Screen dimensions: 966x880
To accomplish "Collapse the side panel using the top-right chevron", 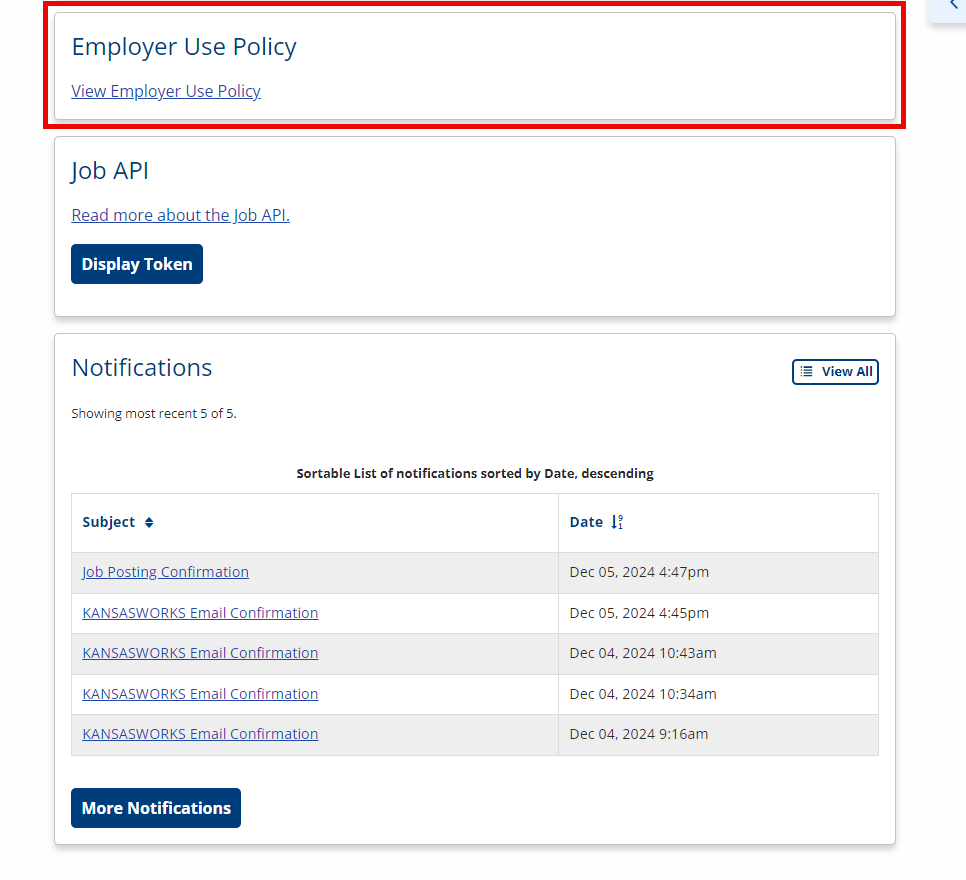I will pos(954,5).
